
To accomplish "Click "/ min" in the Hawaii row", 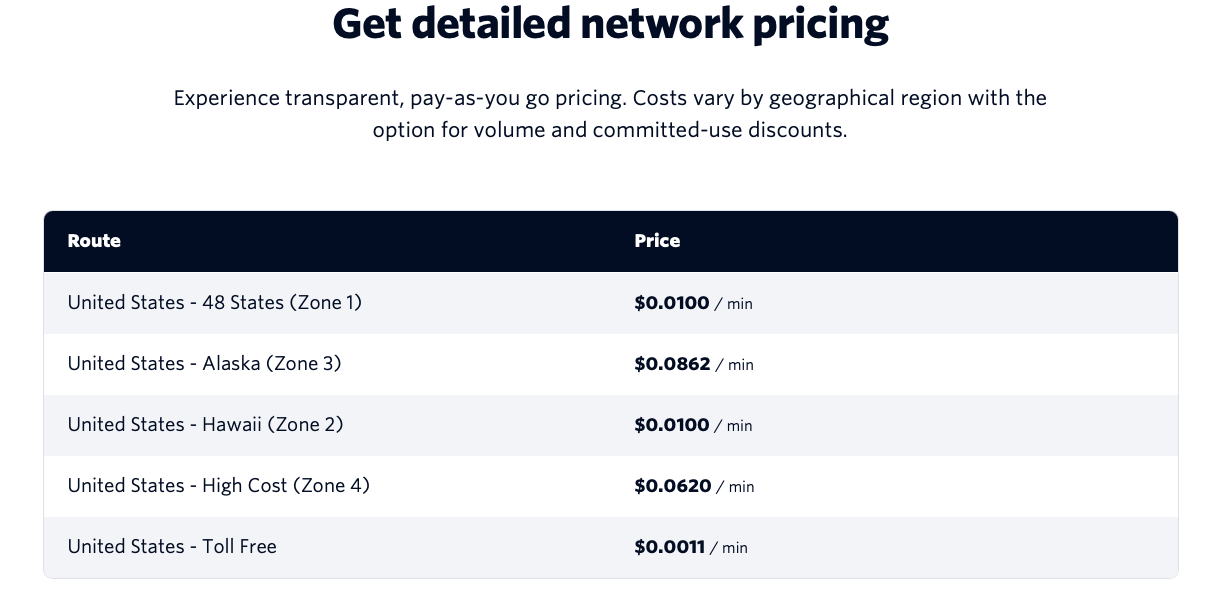I will tap(733, 426).
